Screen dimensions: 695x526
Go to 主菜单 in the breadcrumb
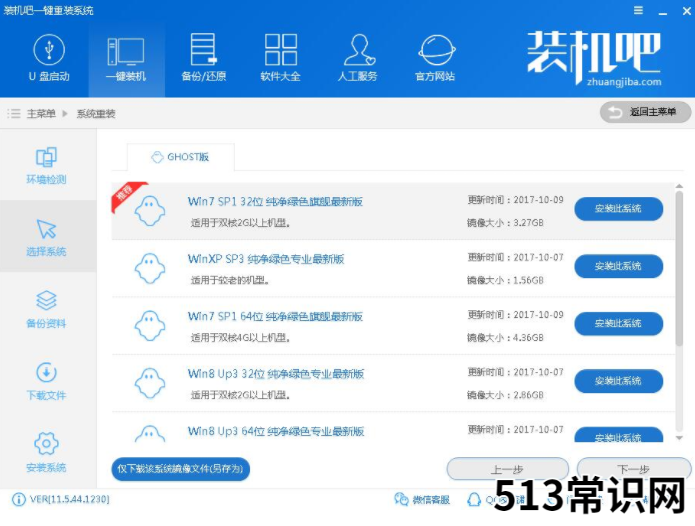41,114
